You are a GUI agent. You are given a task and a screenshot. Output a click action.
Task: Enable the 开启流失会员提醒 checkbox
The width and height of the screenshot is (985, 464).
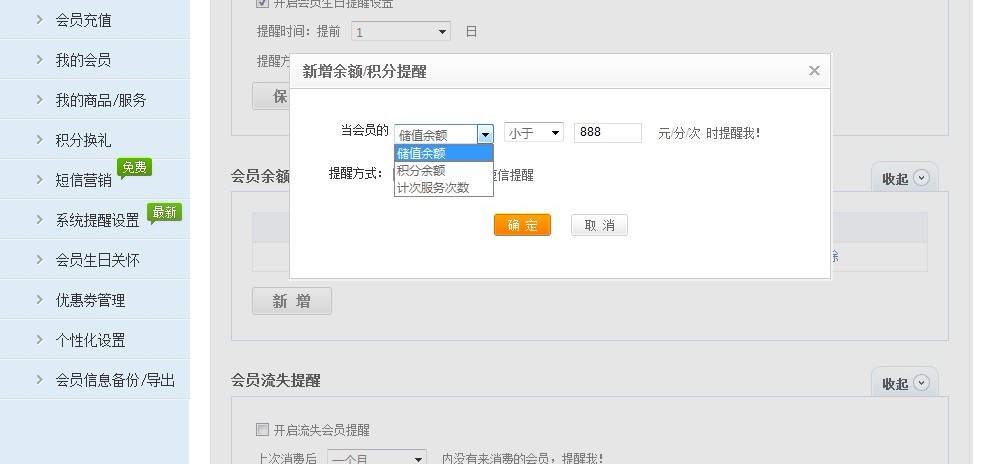[x=262, y=430]
